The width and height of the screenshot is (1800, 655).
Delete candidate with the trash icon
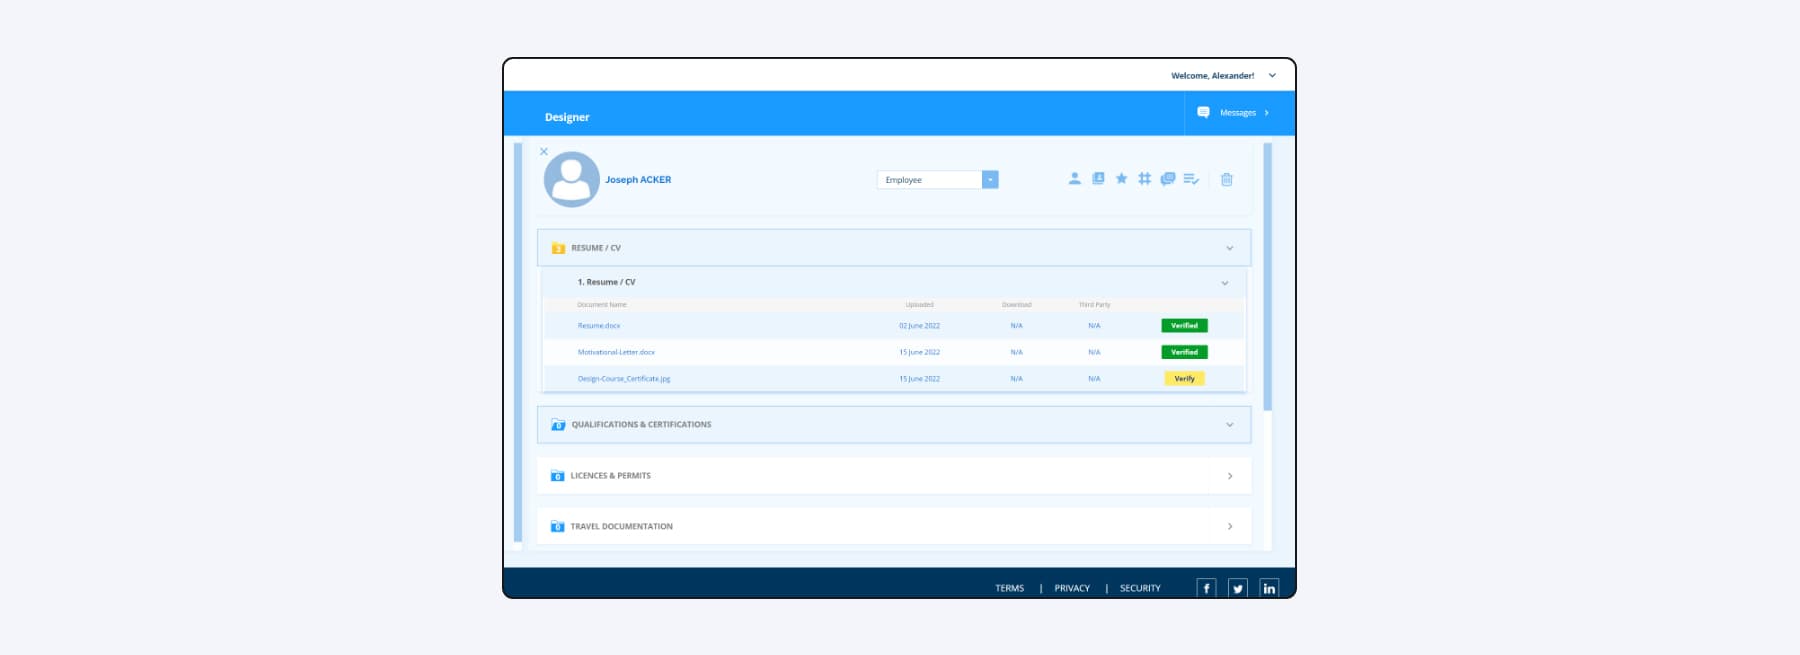pos(1227,180)
